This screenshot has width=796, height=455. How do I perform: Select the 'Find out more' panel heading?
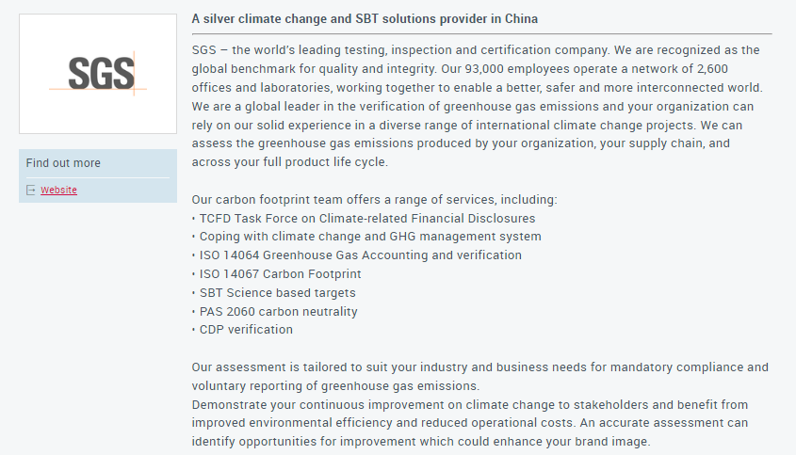[63, 163]
